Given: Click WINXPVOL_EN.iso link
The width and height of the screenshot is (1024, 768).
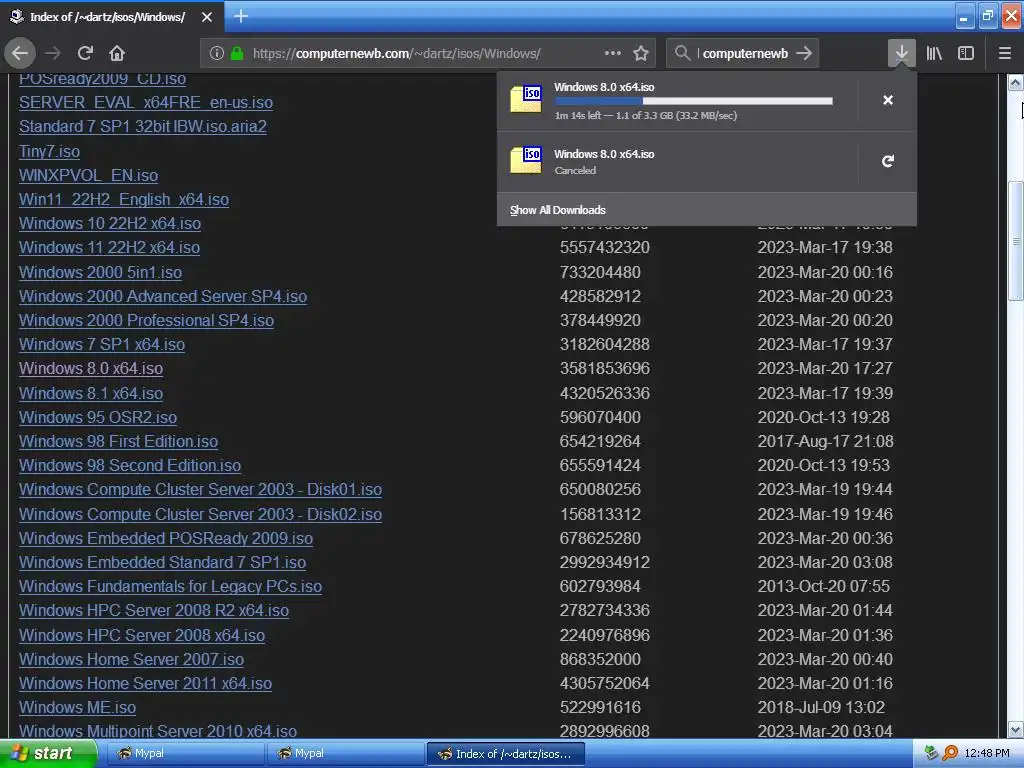Looking at the screenshot, I should pos(88,176).
